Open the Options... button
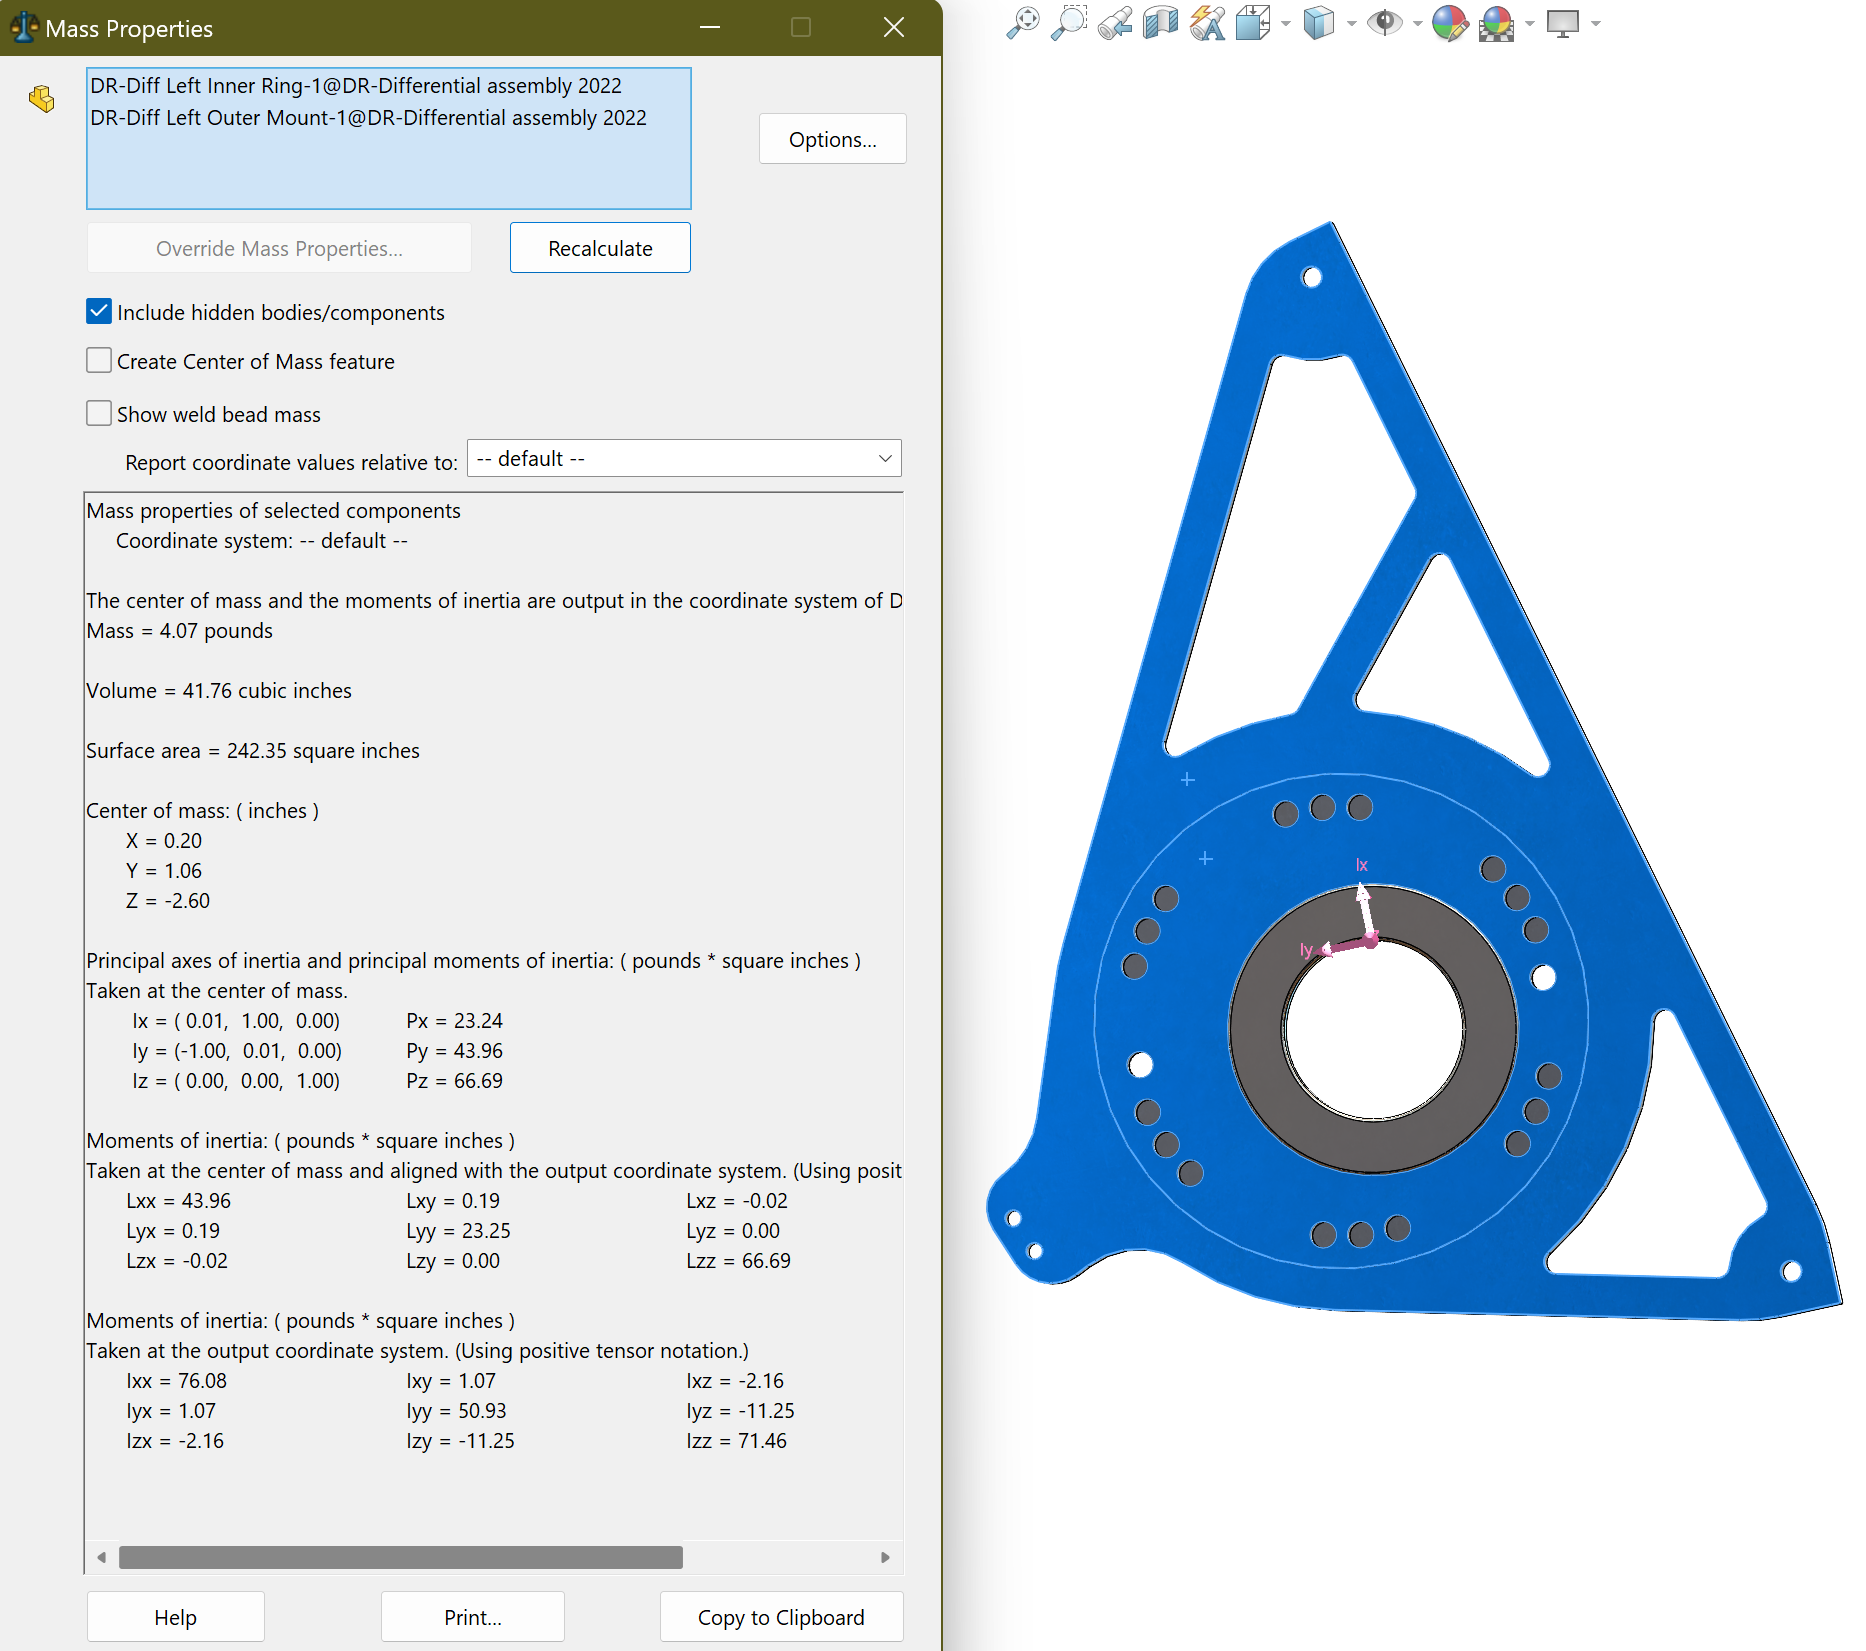Screen dimensions: 1866x1651 coord(832,139)
